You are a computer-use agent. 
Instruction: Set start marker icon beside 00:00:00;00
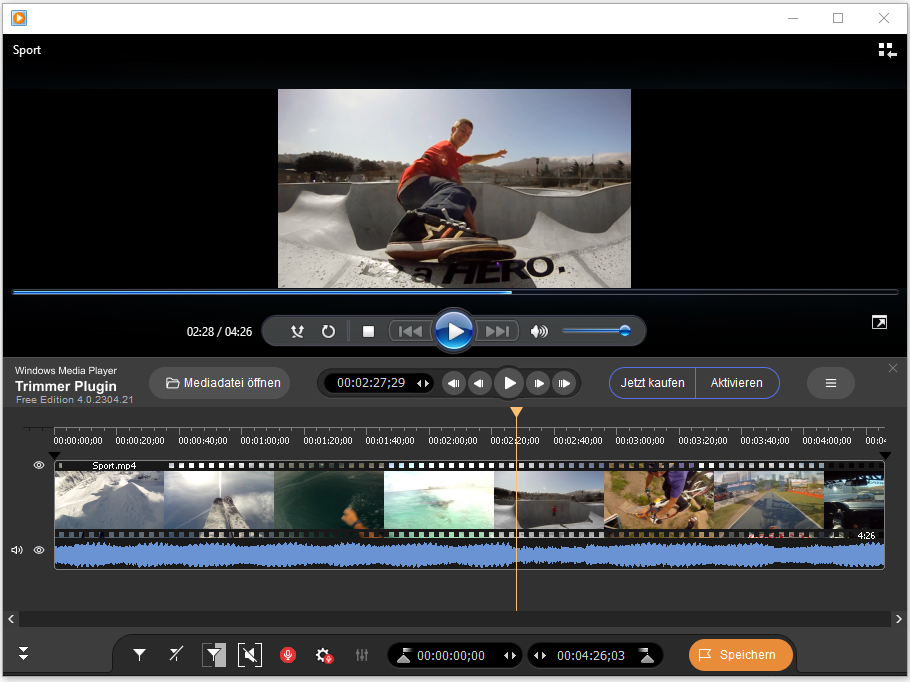point(404,655)
